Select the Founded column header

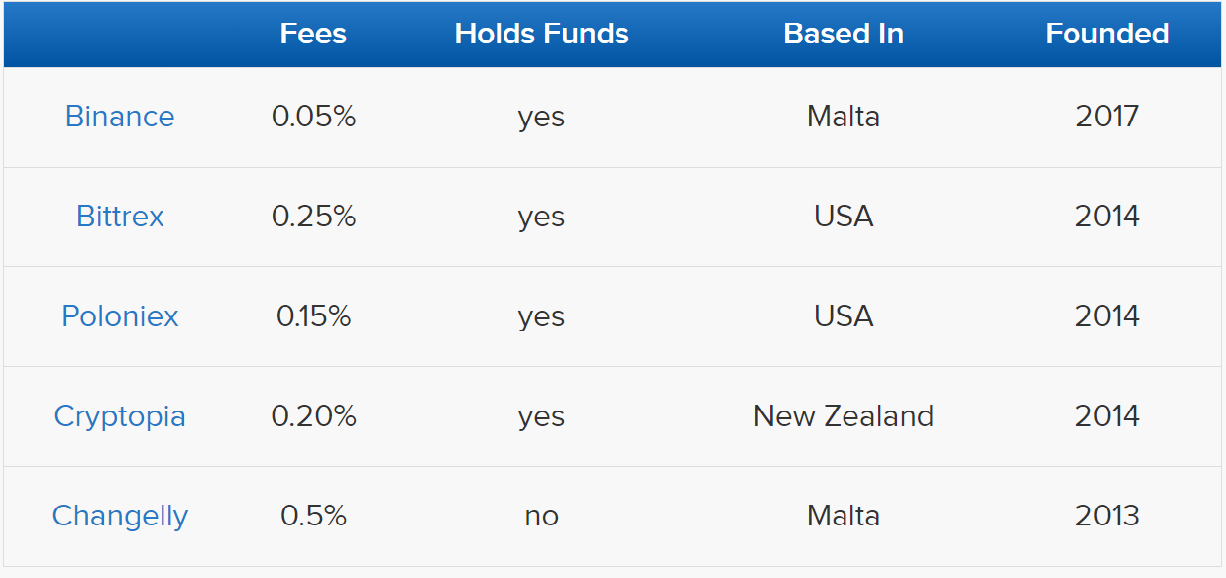click(1107, 34)
